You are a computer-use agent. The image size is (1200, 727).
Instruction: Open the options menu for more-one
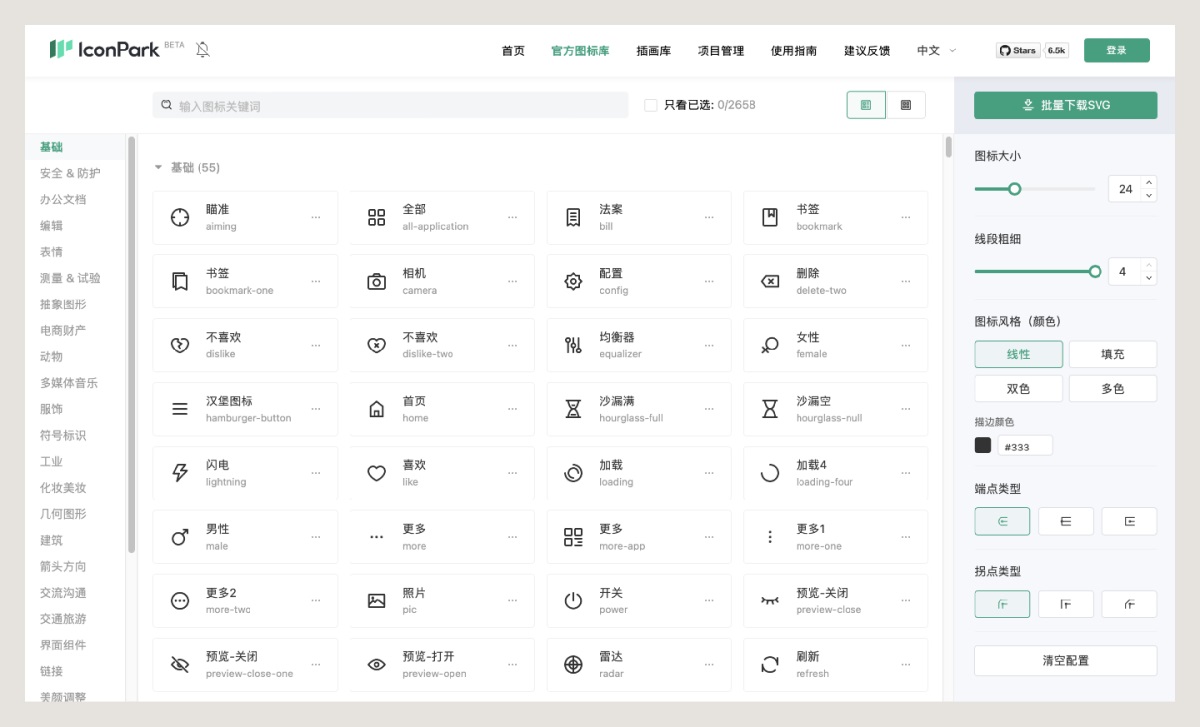point(906,537)
